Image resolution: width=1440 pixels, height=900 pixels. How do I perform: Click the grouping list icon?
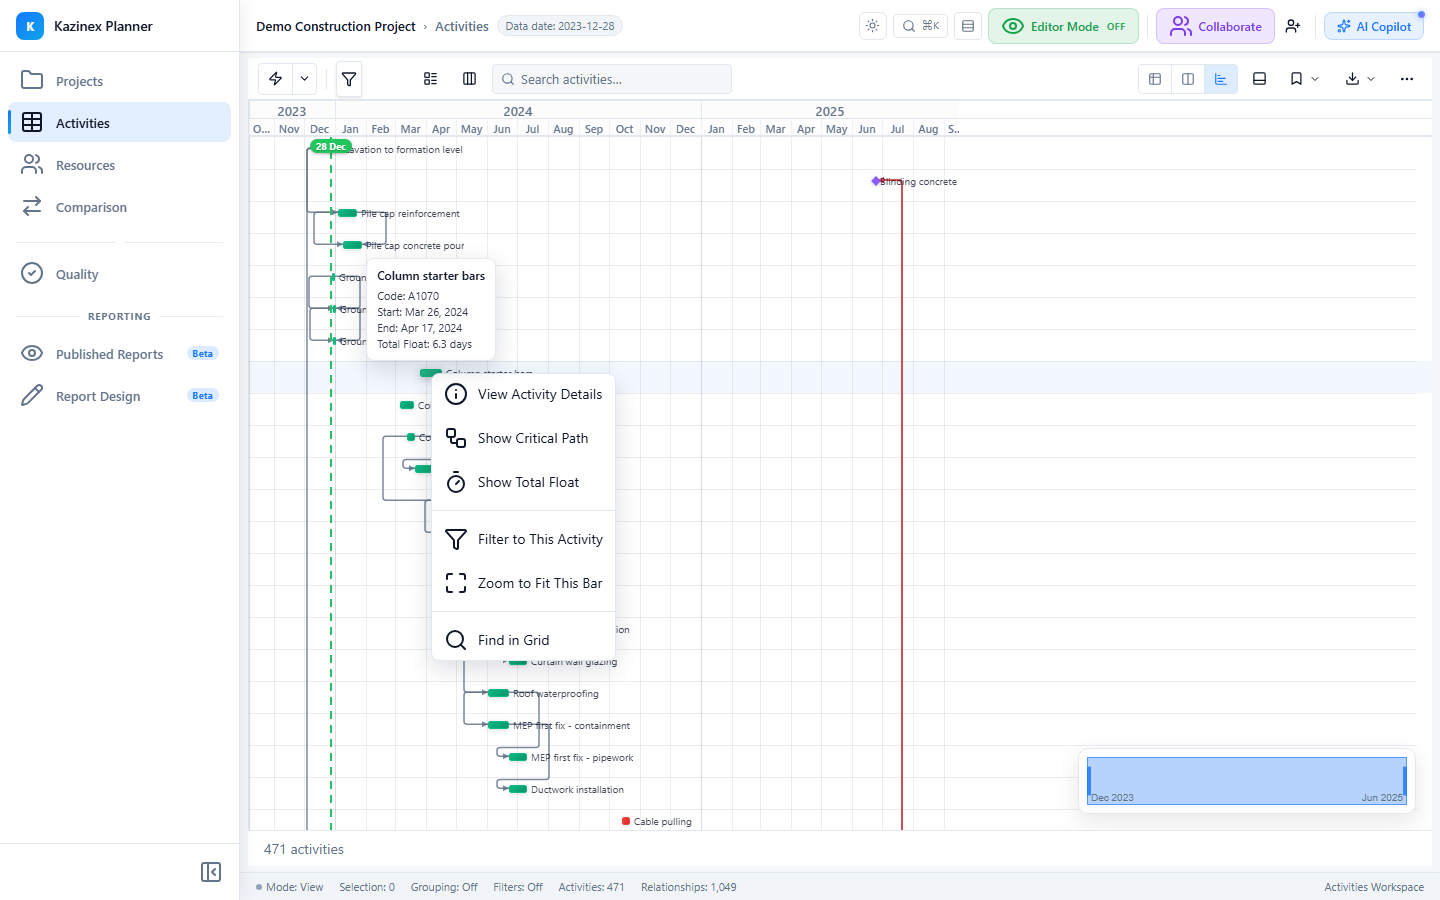coord(431,79)
